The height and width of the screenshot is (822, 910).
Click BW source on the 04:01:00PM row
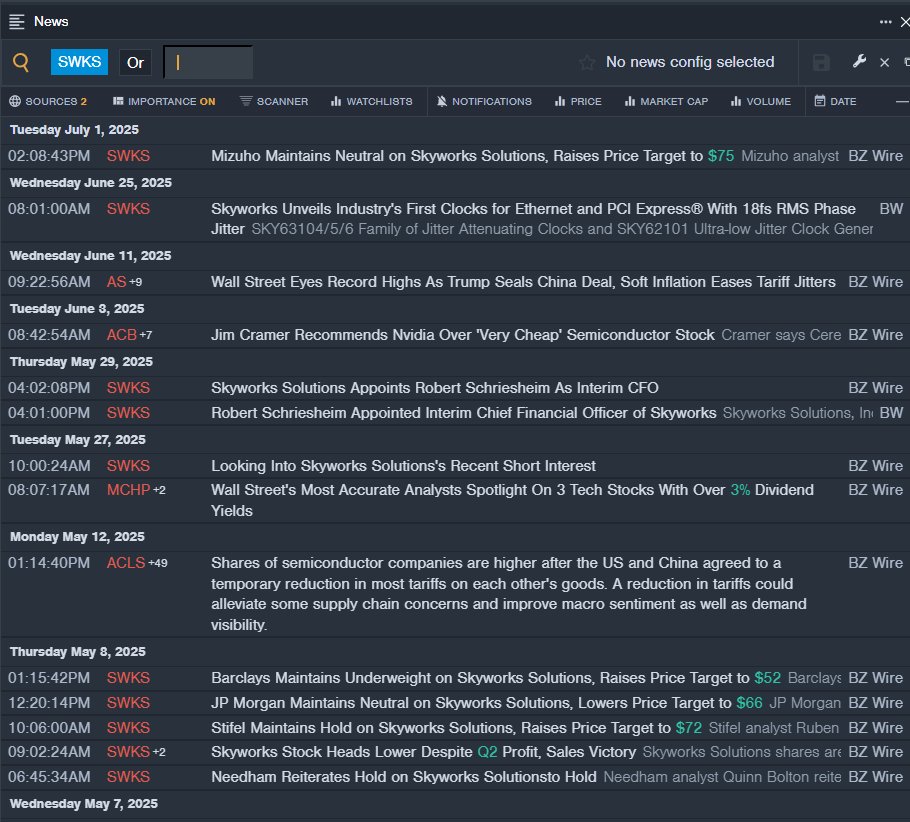point(891,413)
